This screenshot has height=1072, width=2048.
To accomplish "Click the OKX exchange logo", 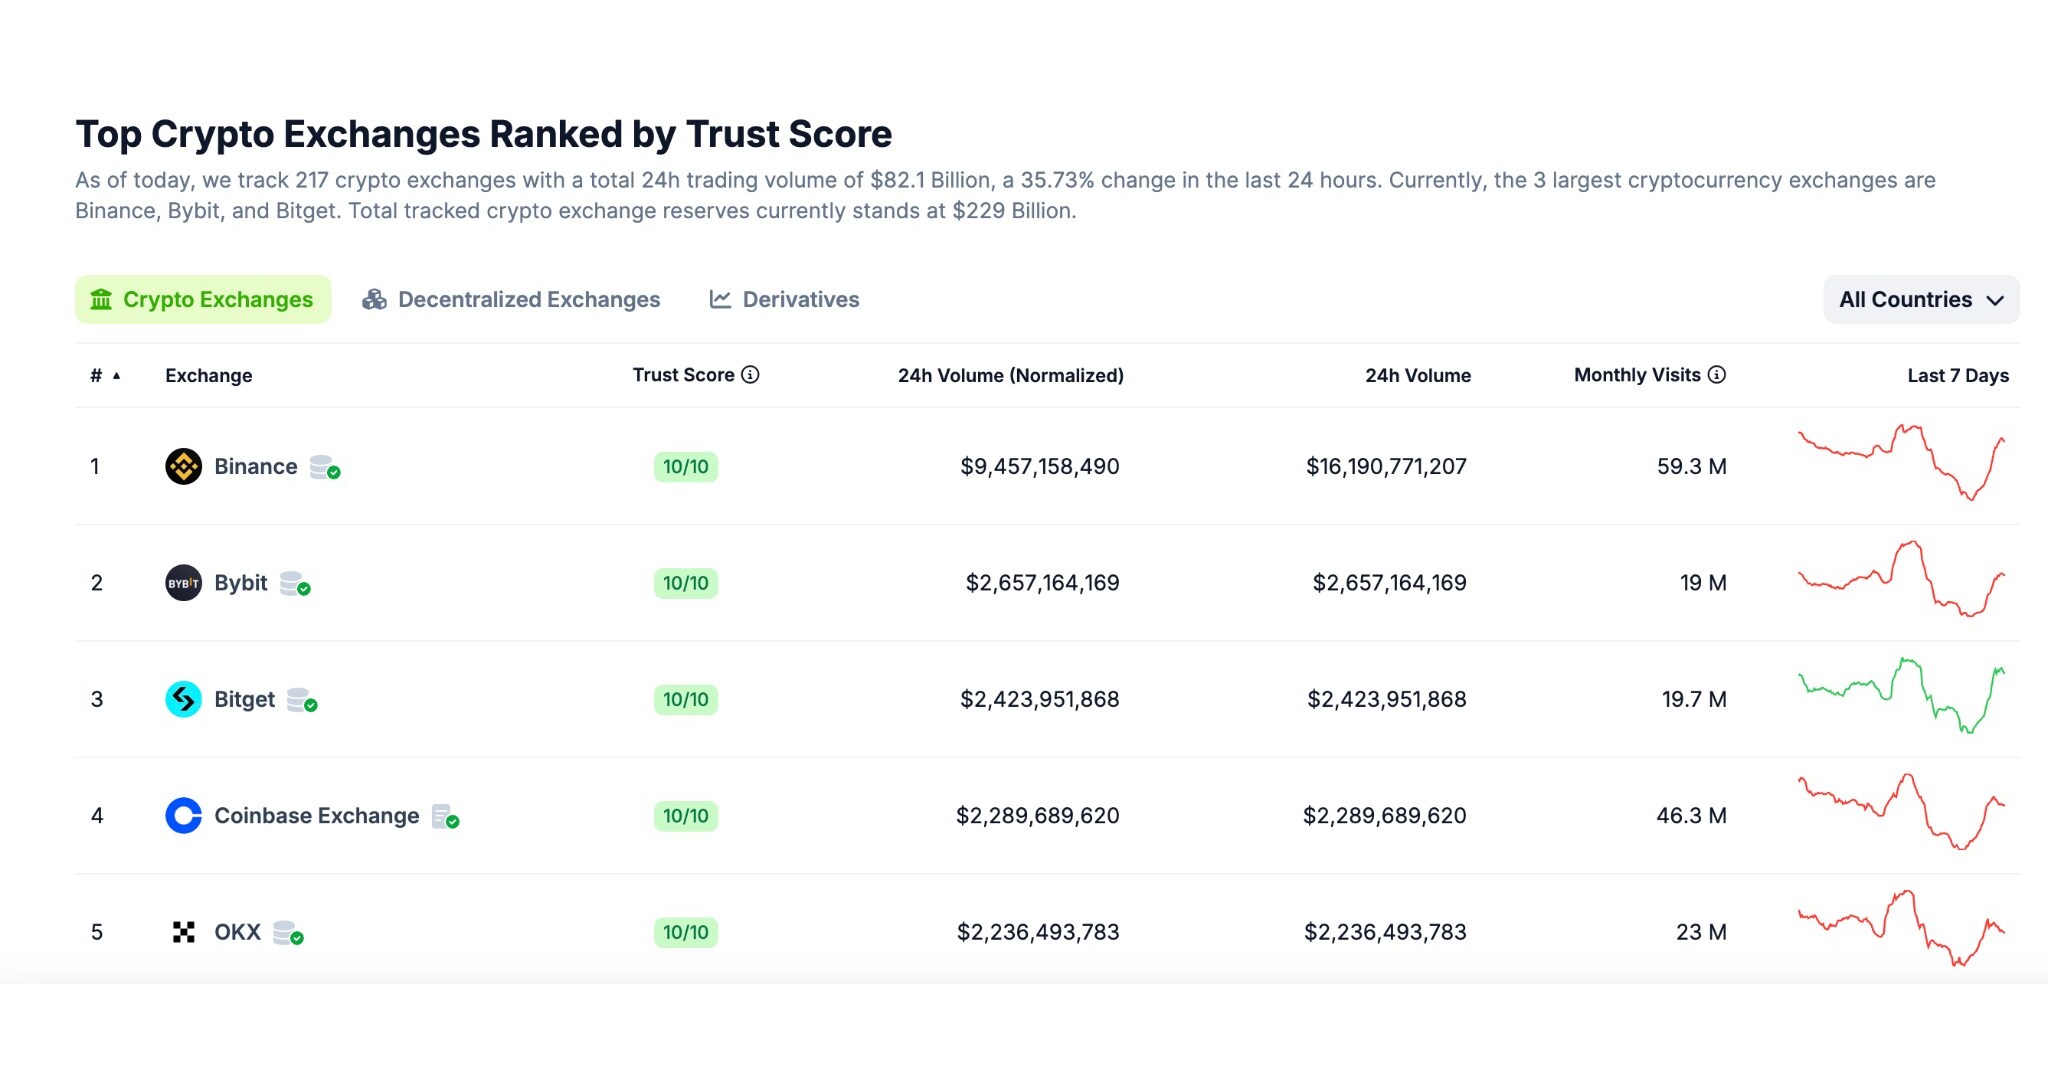I will pyautogui.click(x=183, y=932).
